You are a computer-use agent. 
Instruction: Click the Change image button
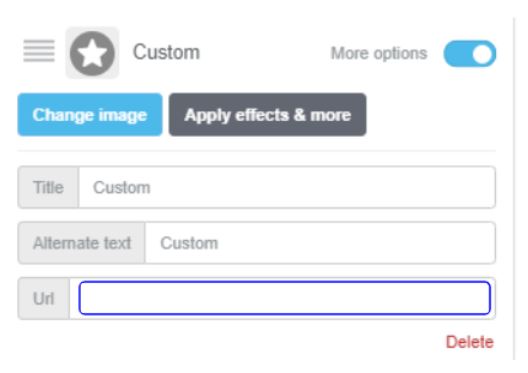click(x=90, y=115)
